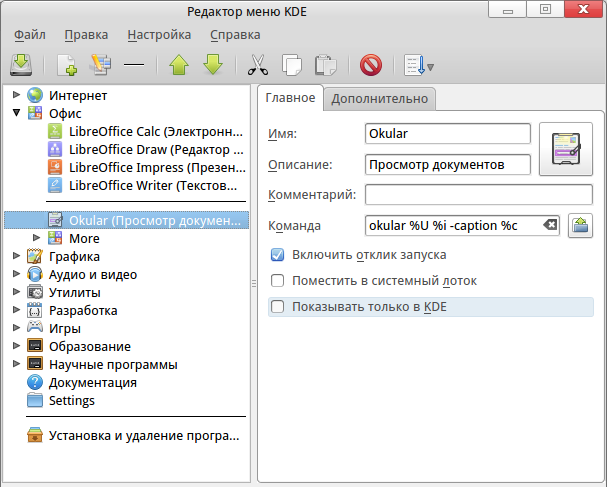Change the Okular application icon button

point(566,149)
